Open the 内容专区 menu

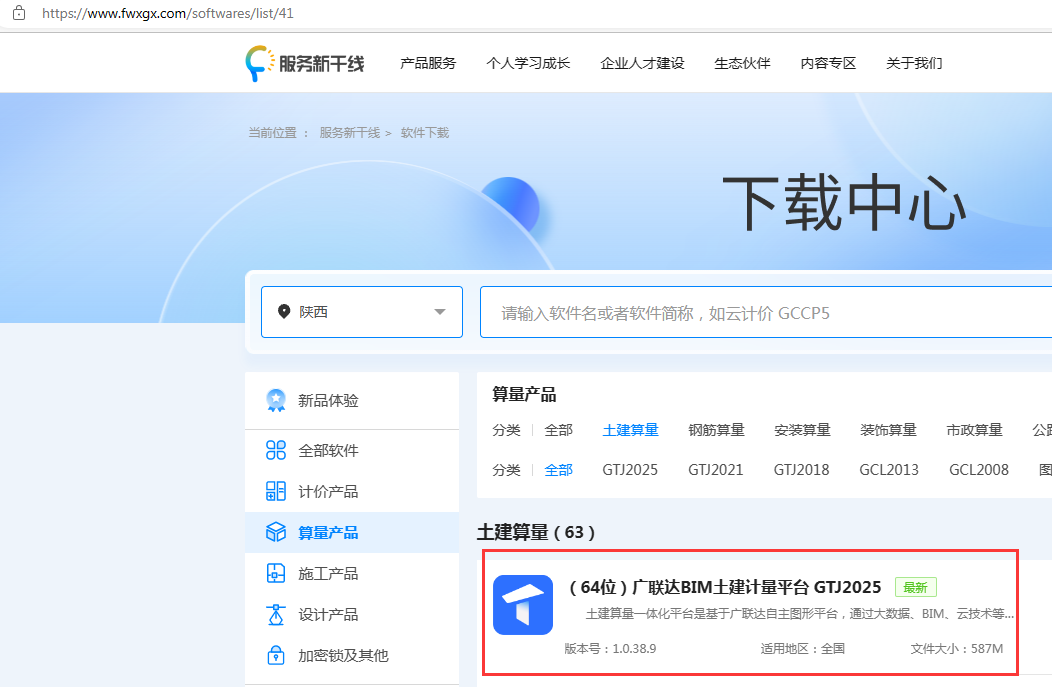(828, 63)
